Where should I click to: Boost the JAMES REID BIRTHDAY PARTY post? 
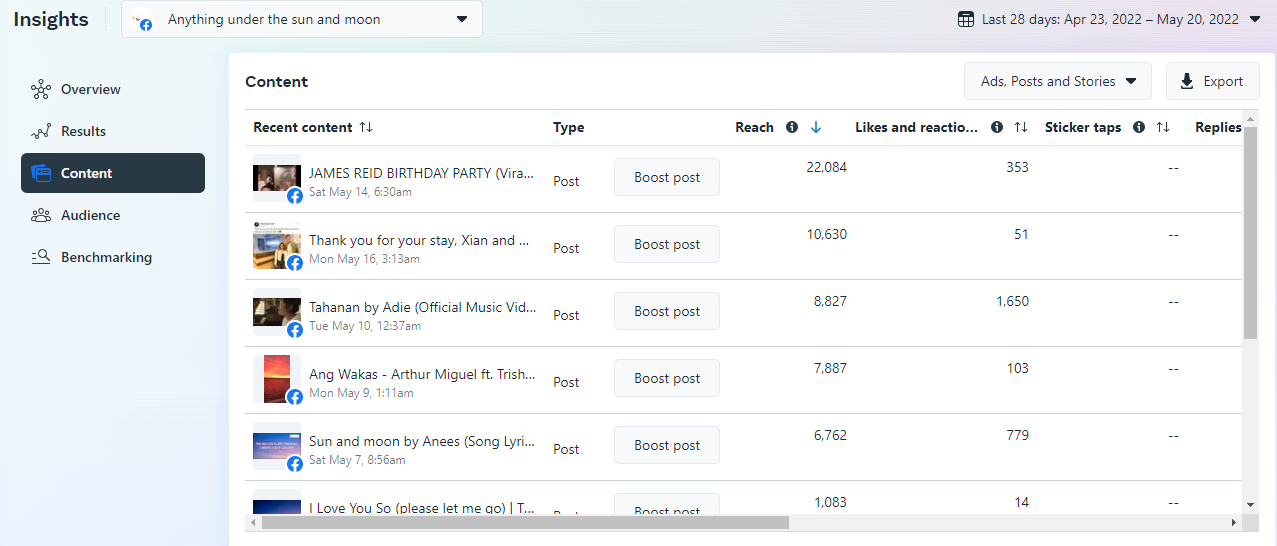[x=667, y=177]
